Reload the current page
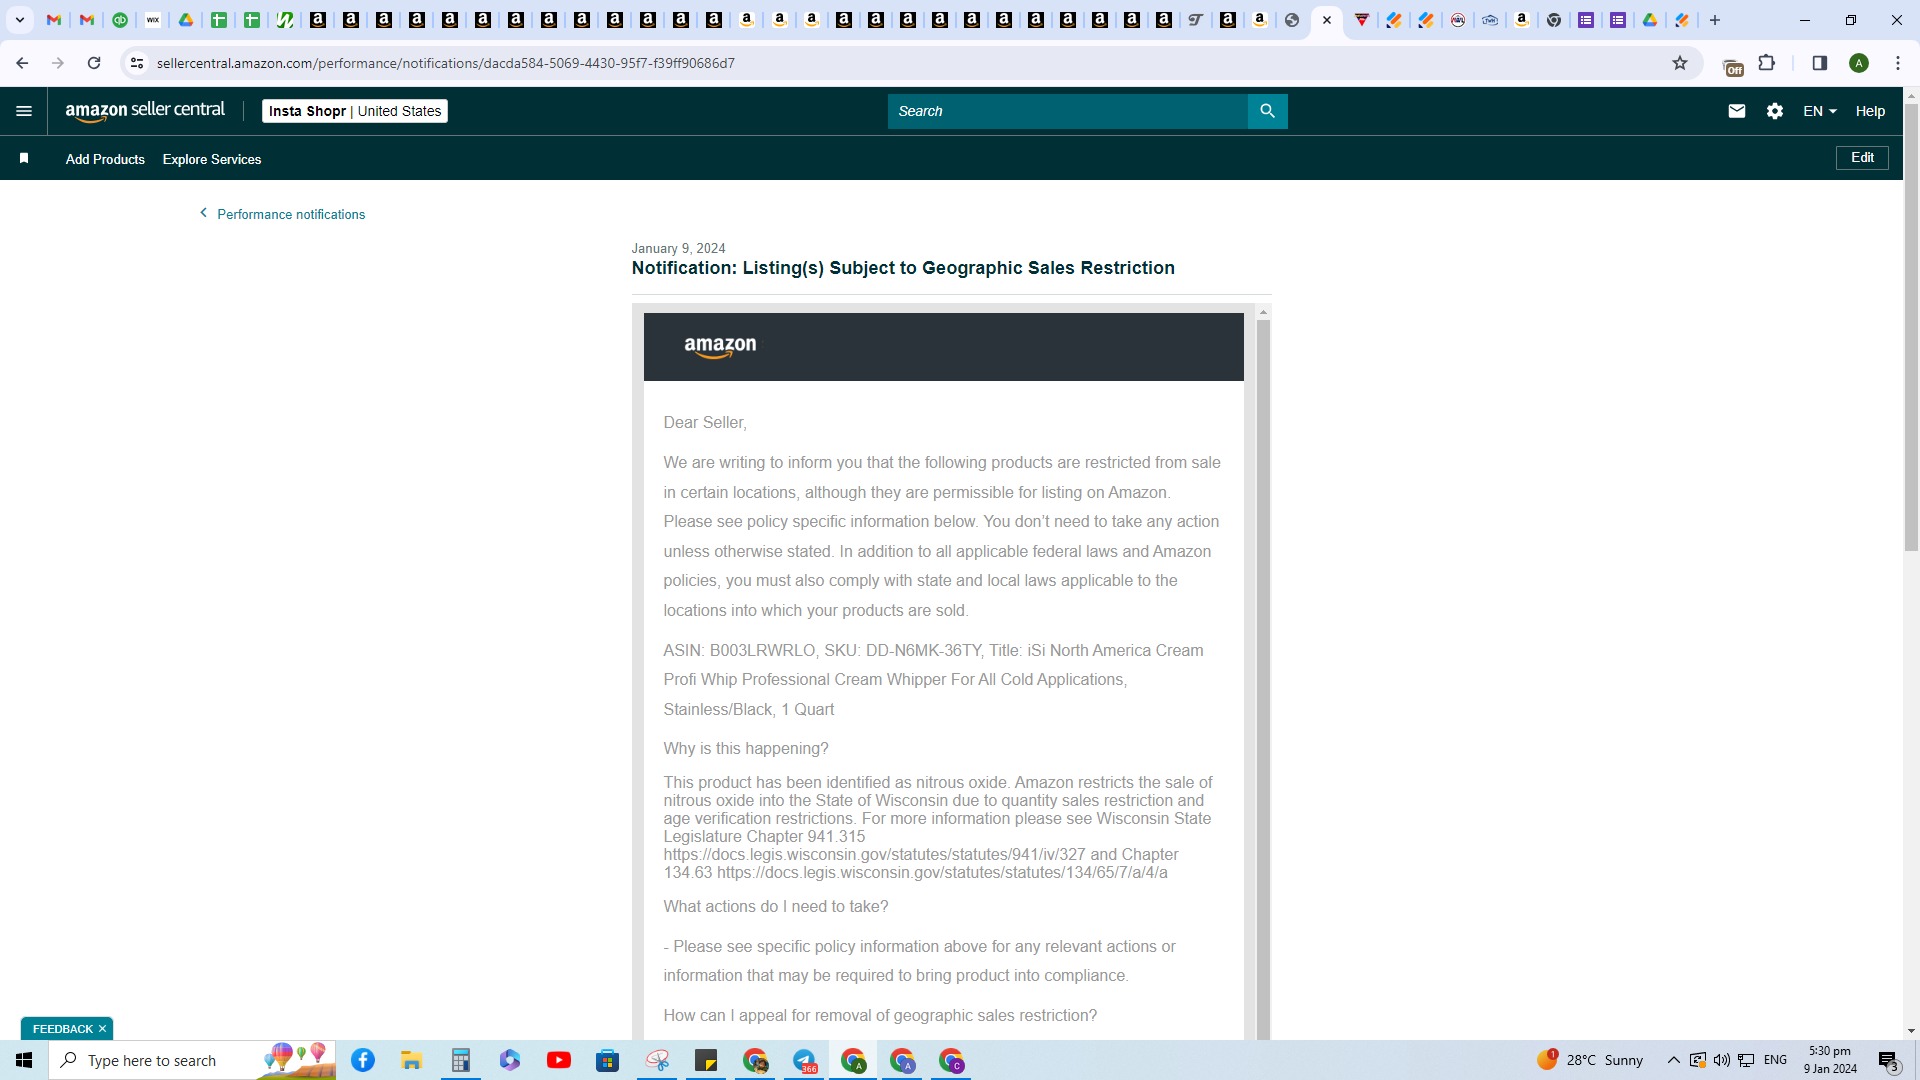This screenshot has width=1920, height=1080. pyautogui.click(x=94, y=63)
